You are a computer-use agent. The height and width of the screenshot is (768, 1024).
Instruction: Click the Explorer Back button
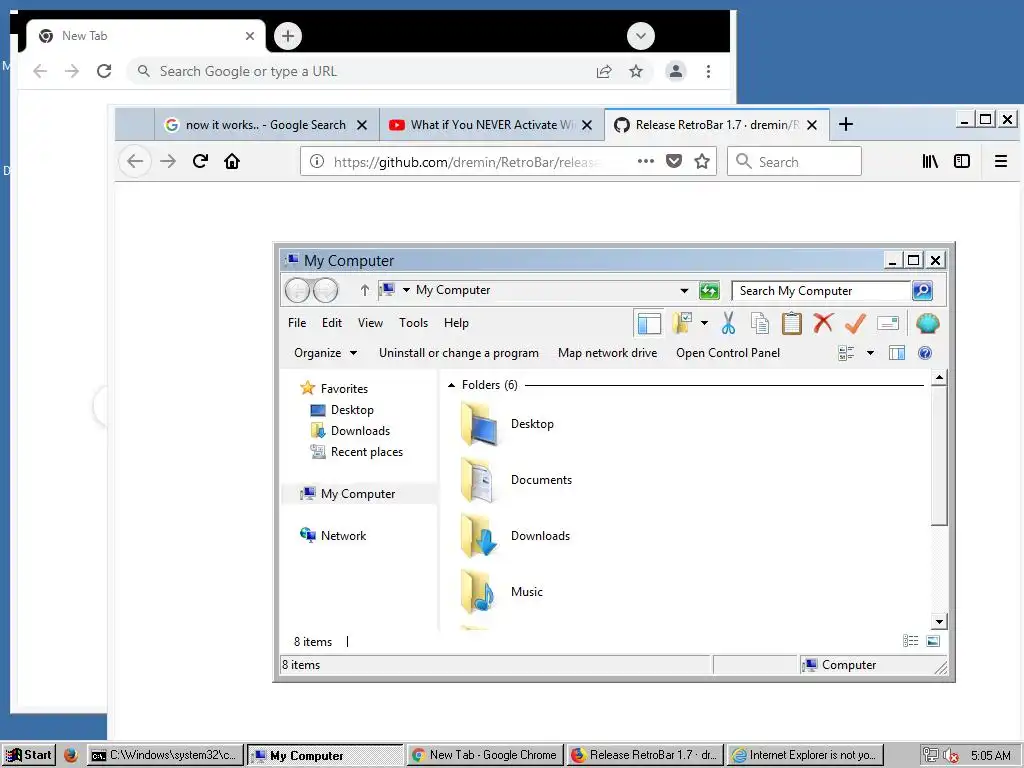298,290
